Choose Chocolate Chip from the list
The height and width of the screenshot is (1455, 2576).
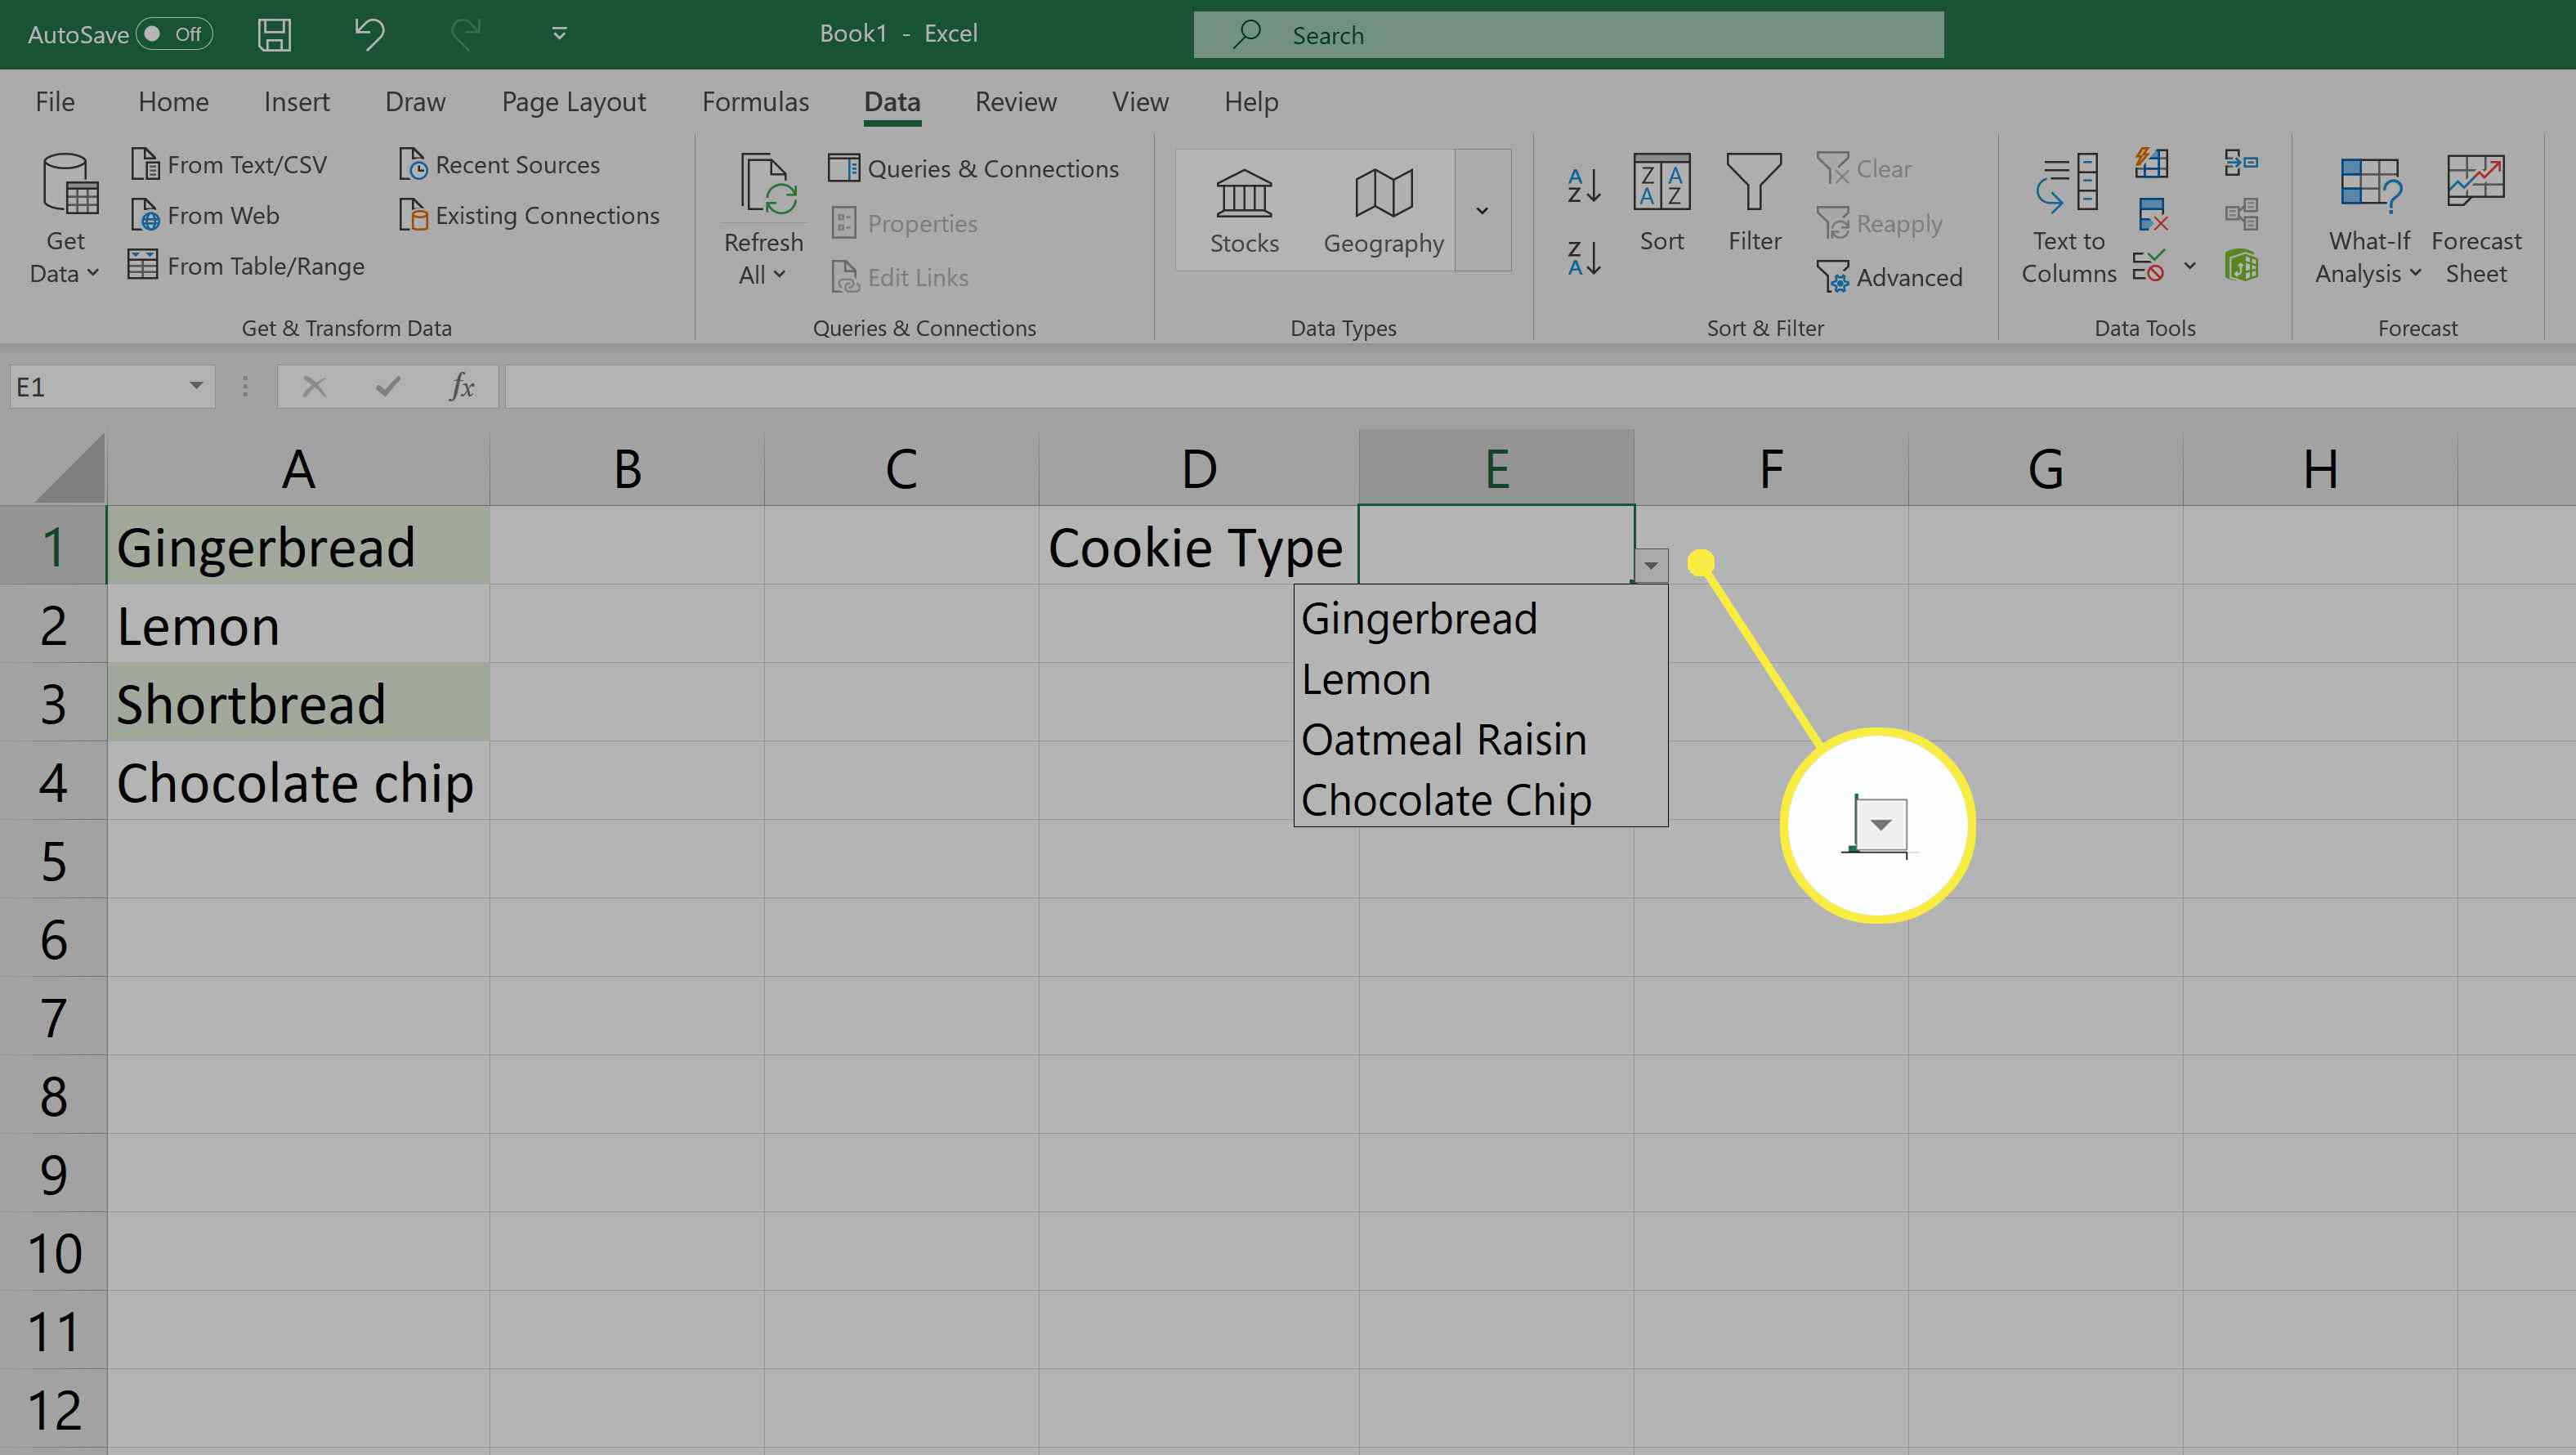[1480, 800]
